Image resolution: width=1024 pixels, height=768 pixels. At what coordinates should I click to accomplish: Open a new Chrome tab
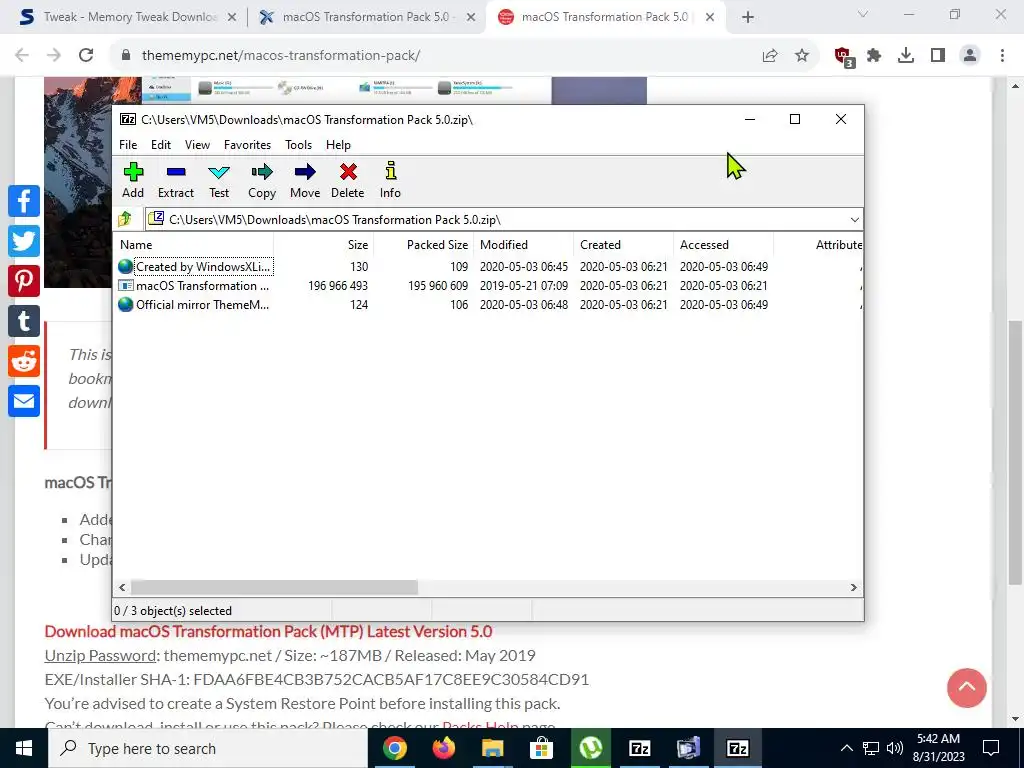pos(748,18)
